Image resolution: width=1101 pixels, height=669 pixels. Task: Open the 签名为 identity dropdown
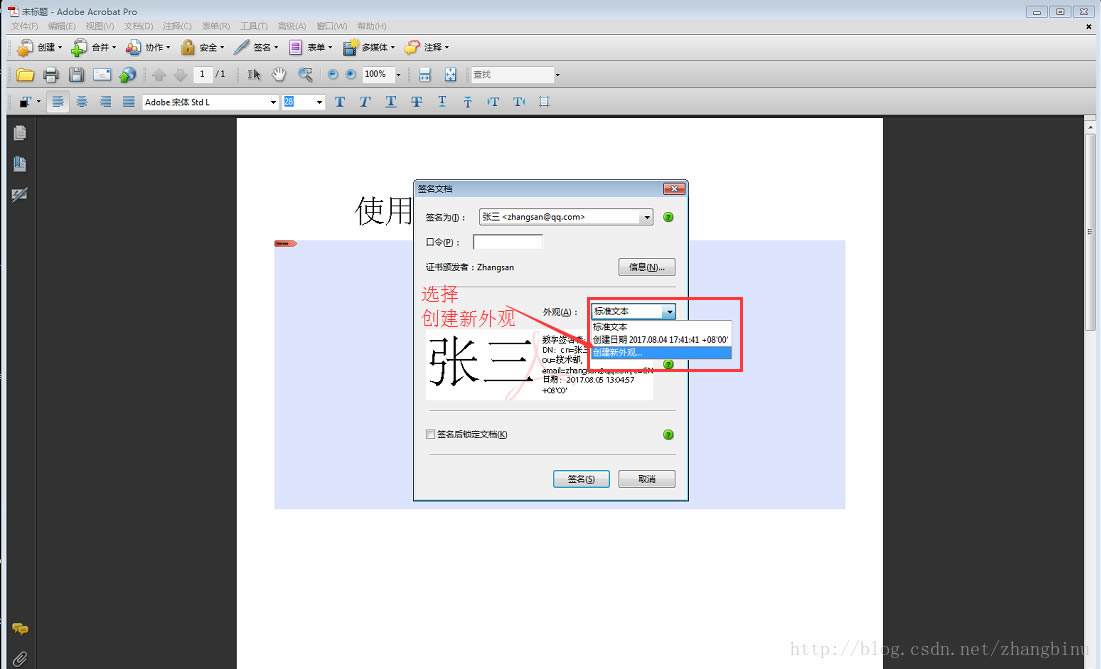[647, 217]
